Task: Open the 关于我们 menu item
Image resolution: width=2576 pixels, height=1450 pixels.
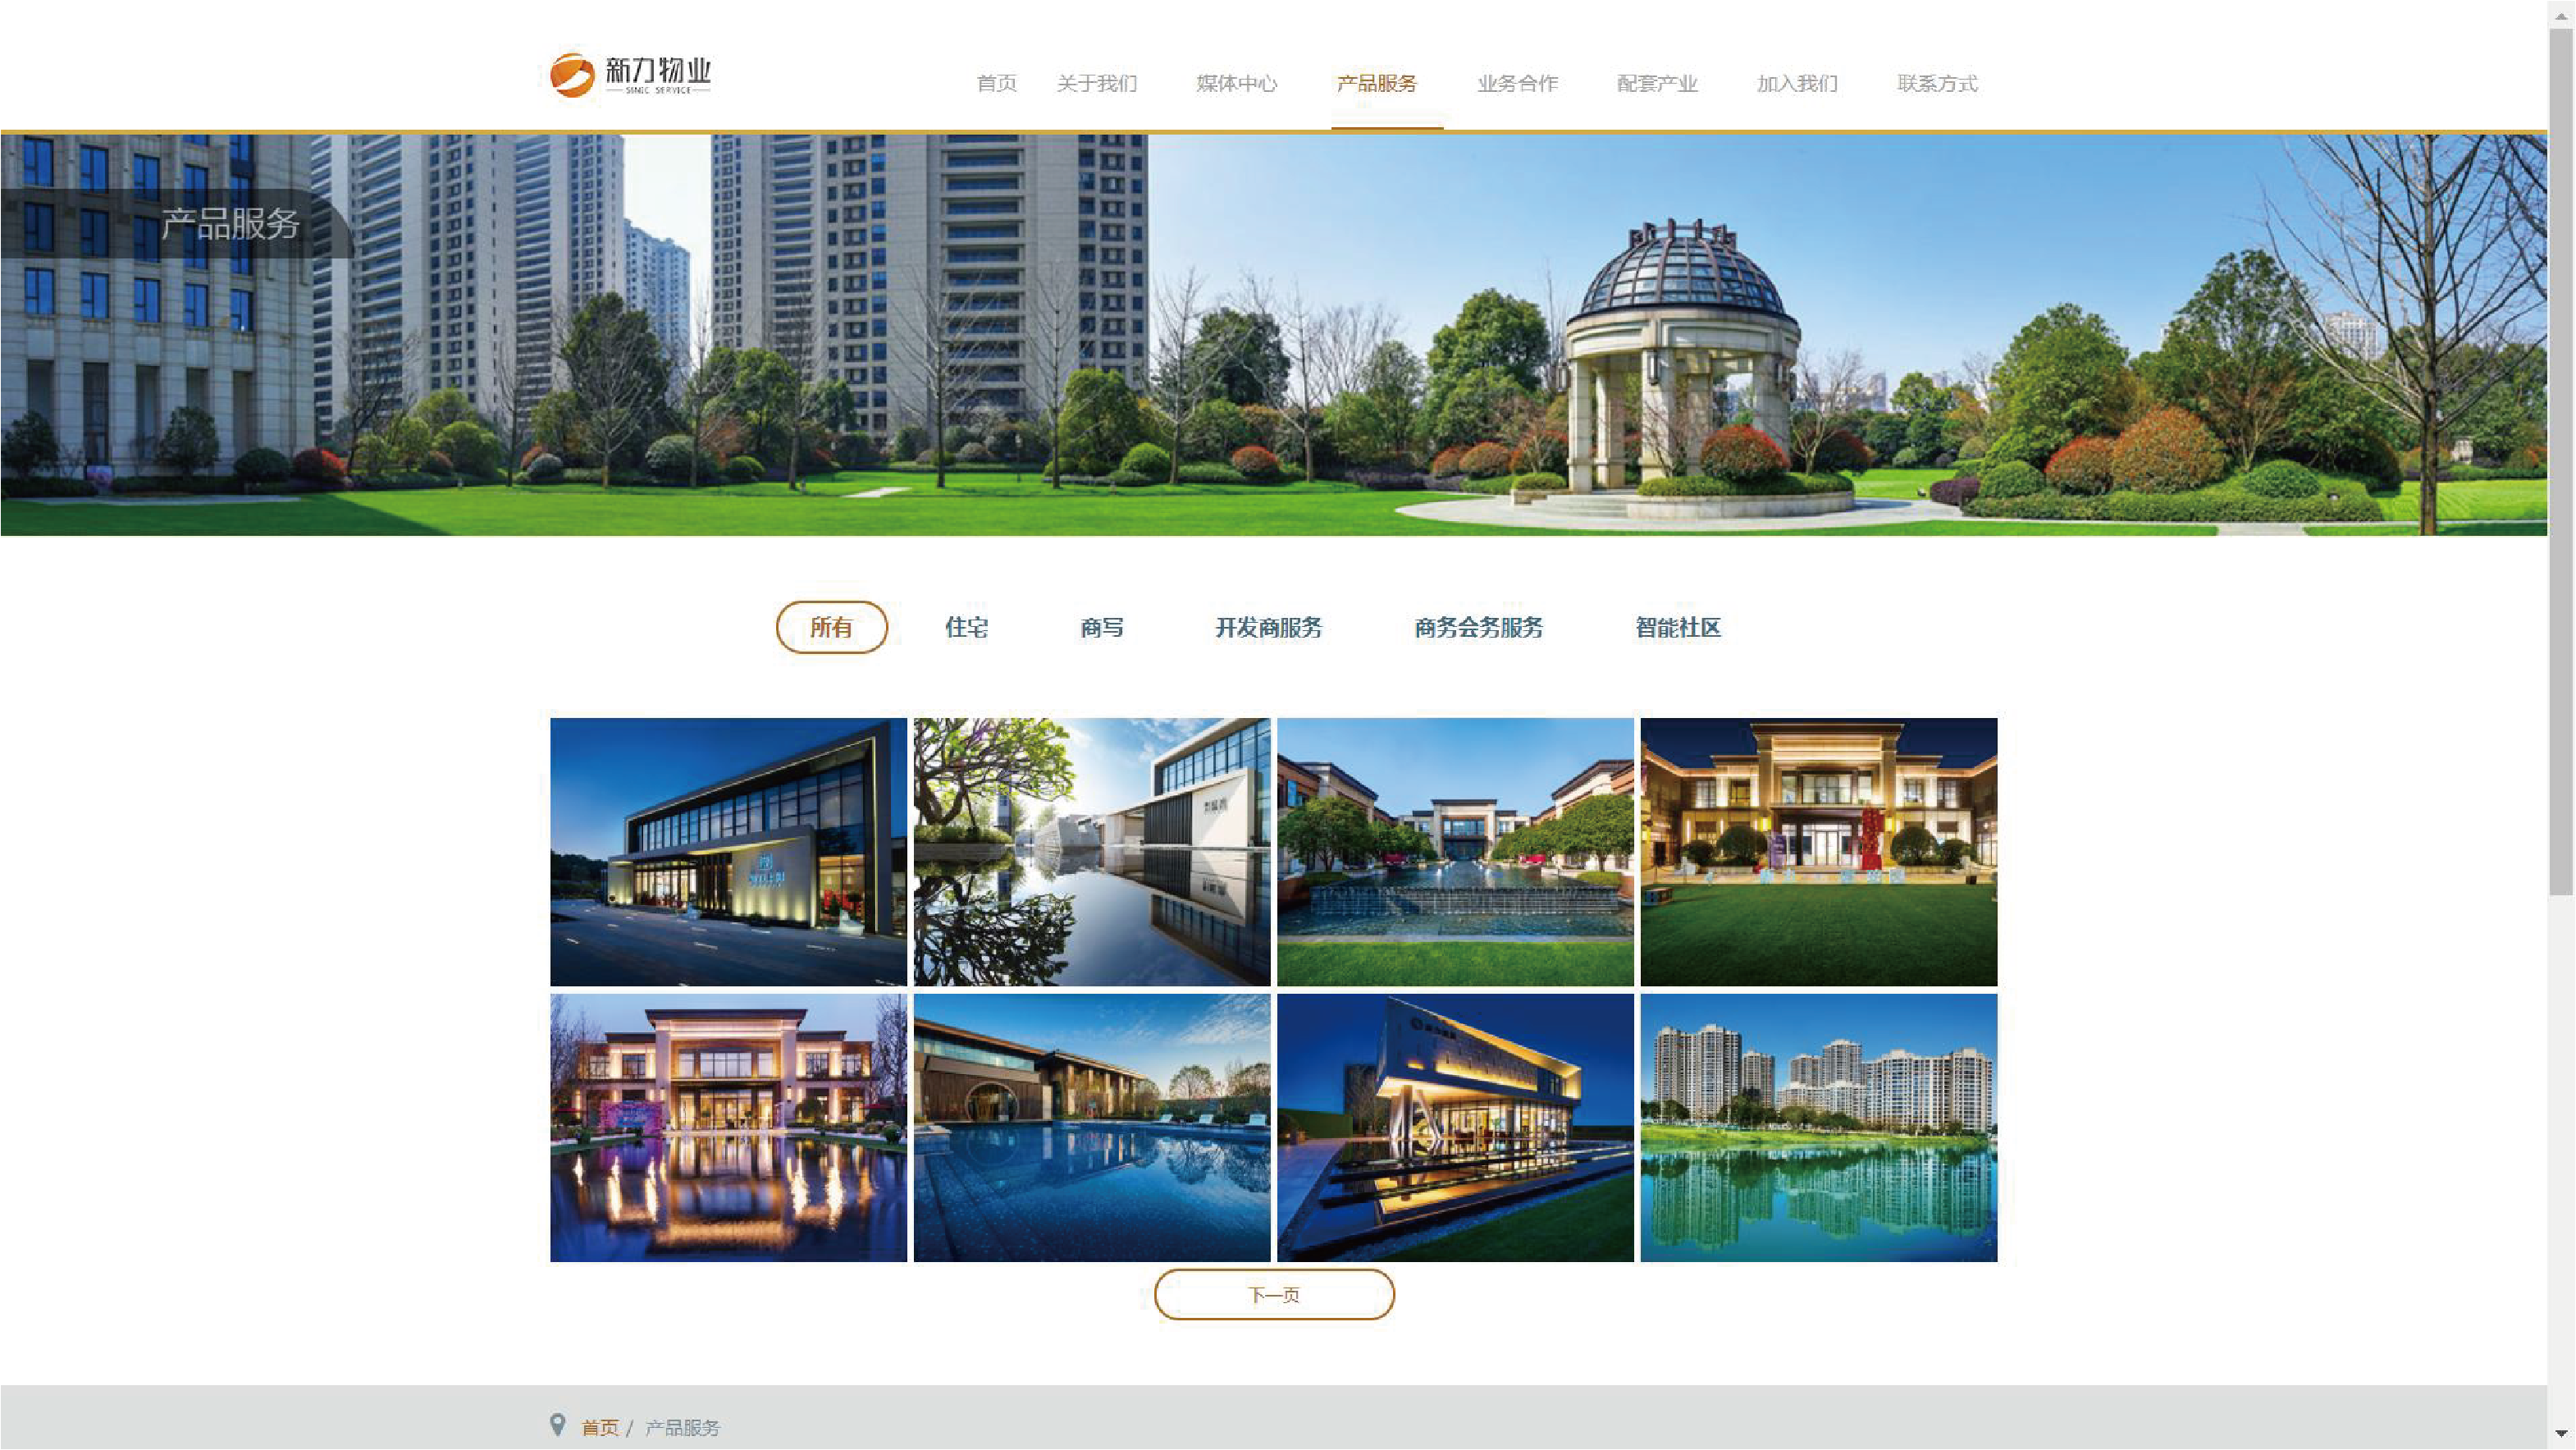Action: tap(1096, 83)
